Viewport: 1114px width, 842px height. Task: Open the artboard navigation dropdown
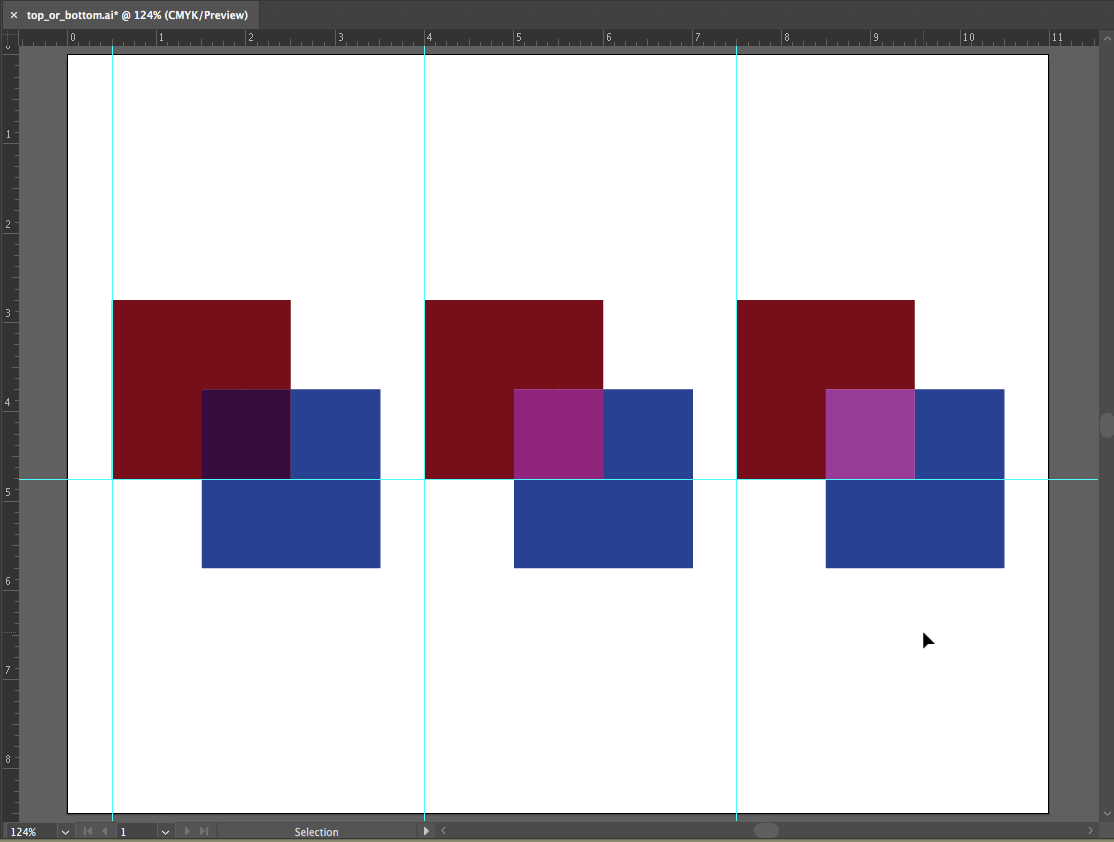pos(165,831)
